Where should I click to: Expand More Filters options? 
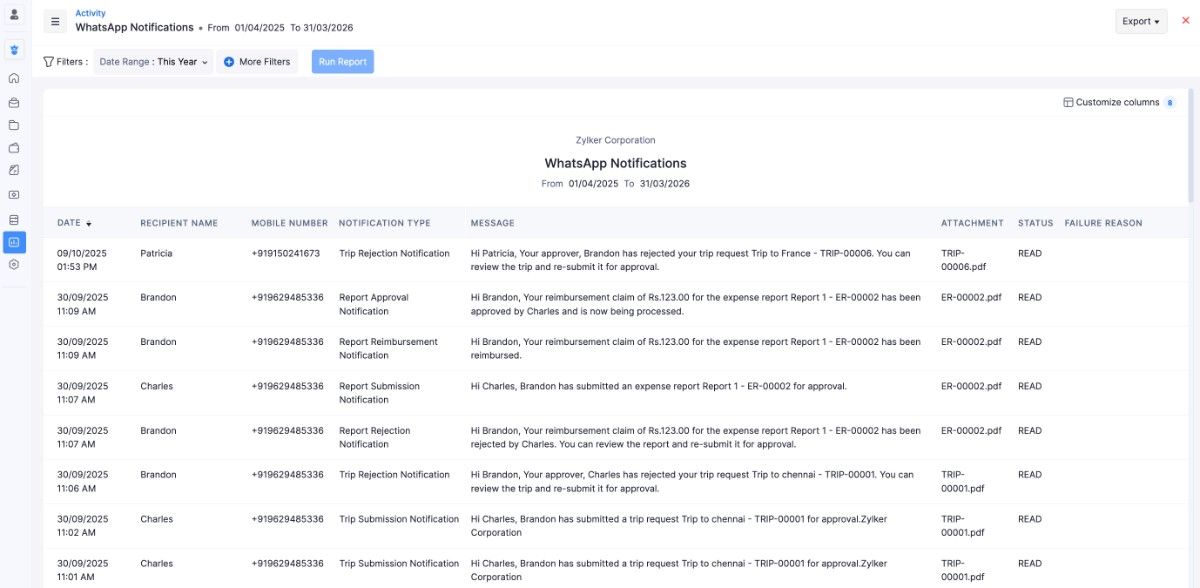(x=255, y=61)
